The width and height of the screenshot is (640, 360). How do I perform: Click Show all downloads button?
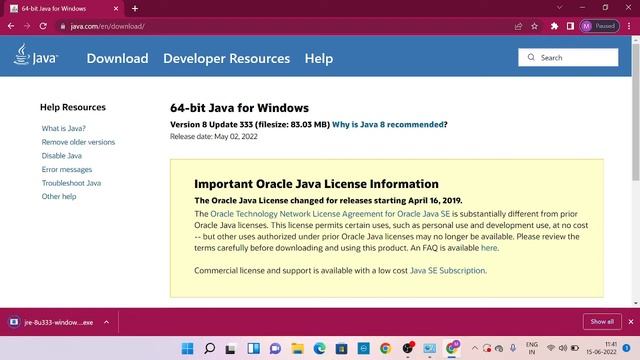point(602,322)
